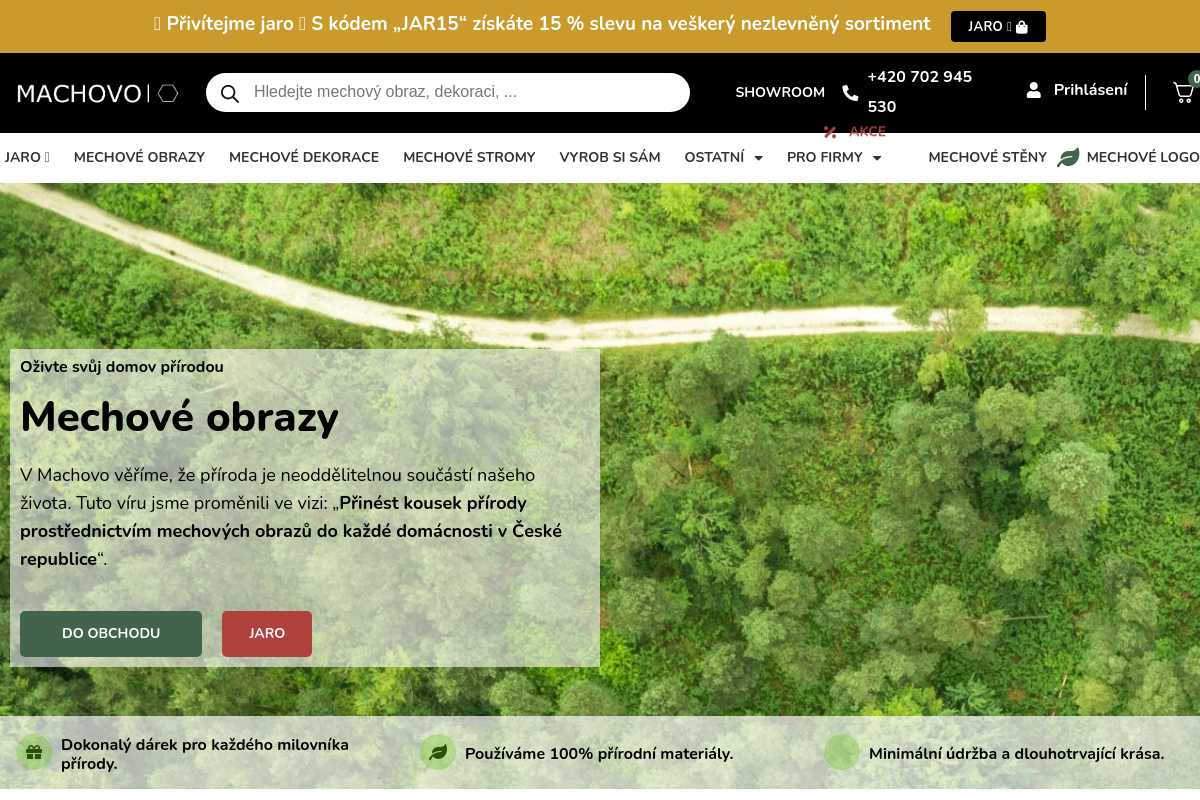The image size is (1200, 800).
Task: Open Mechové stěny menu item
Action: (988, 157)
